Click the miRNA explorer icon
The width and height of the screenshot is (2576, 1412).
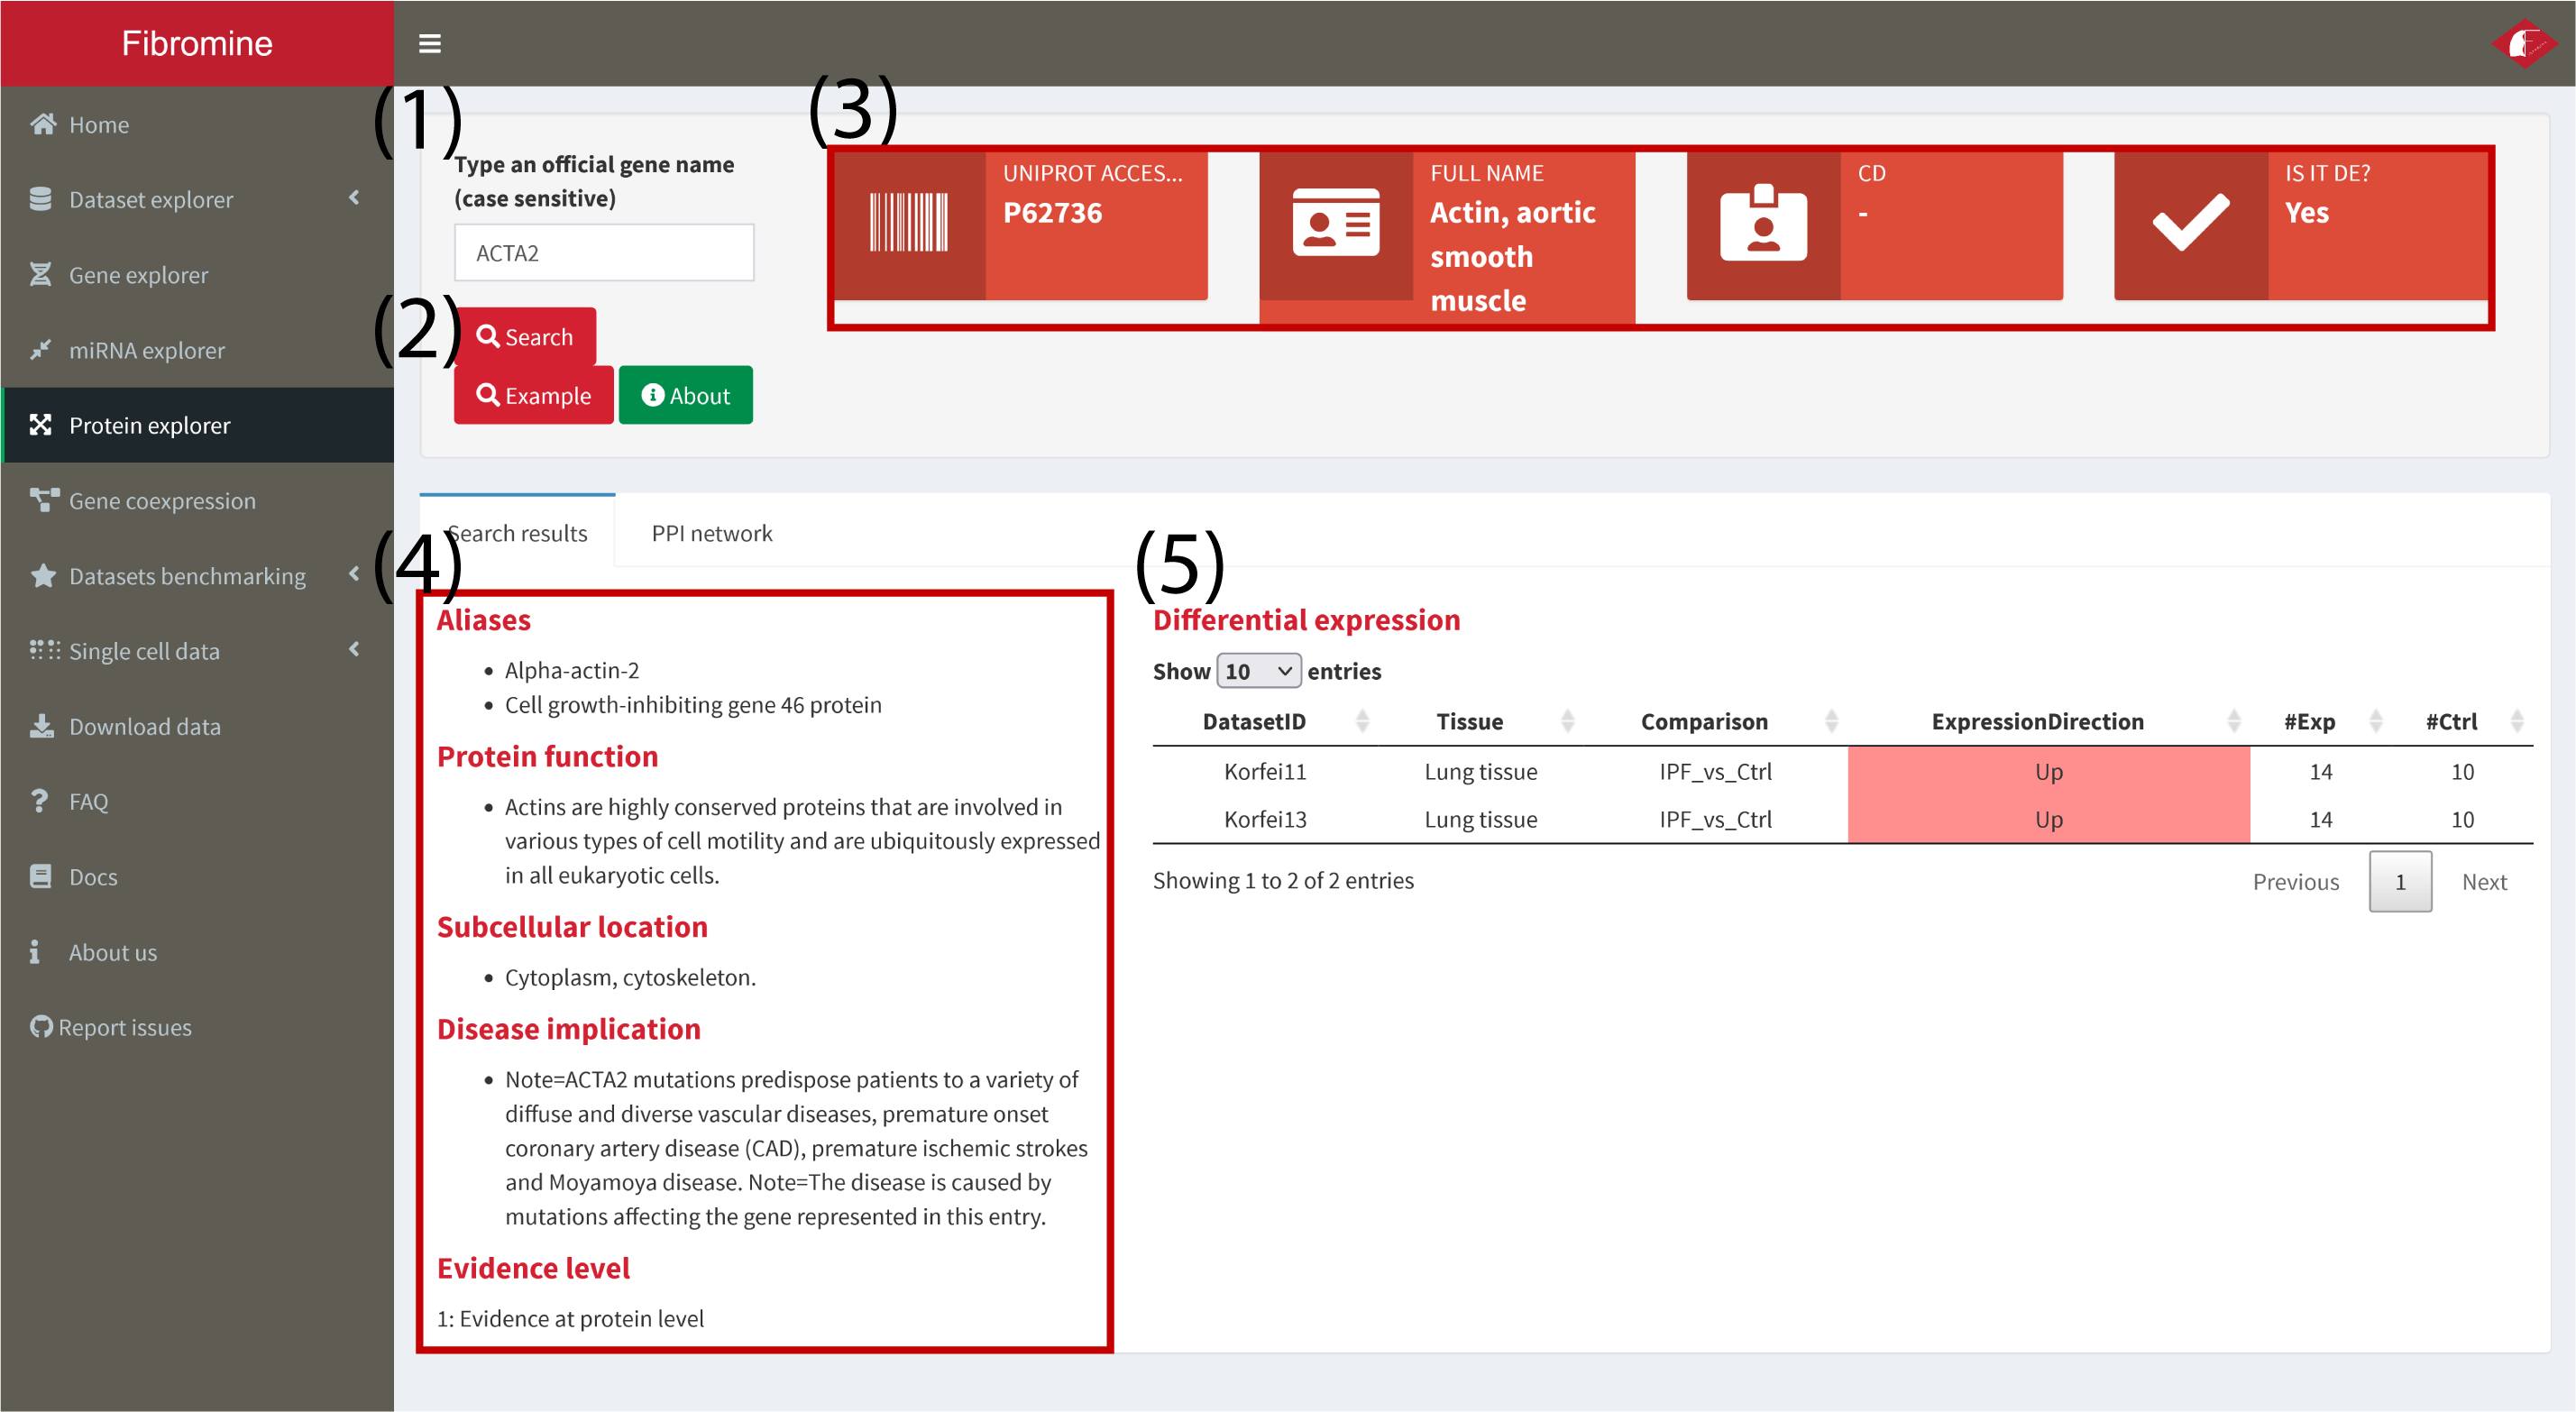[x=41, y=350]
